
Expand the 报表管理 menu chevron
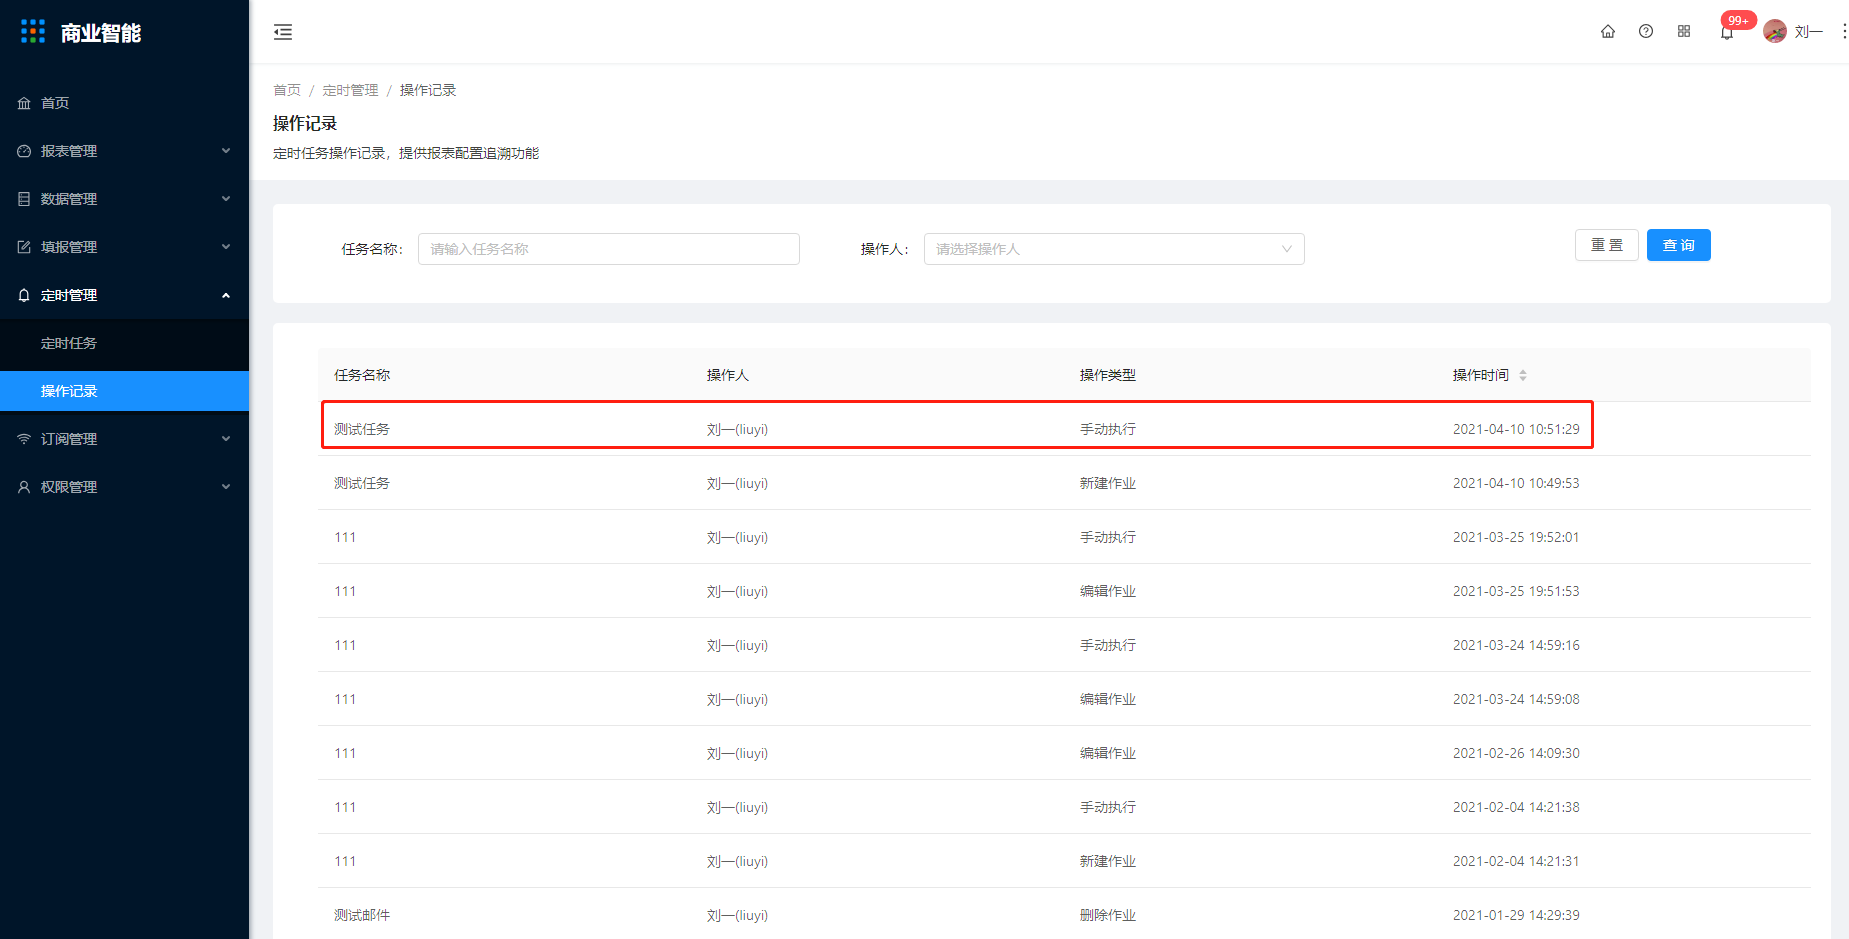[226, 151]
